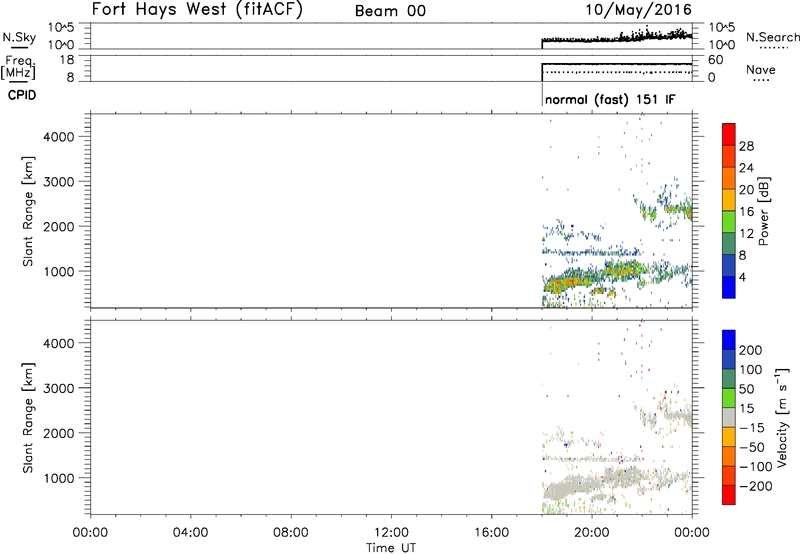Viewport: 800px width, 554px height.
Task: Click the yellow velocity colorbar segment
Action: click(x=729, y=437)
